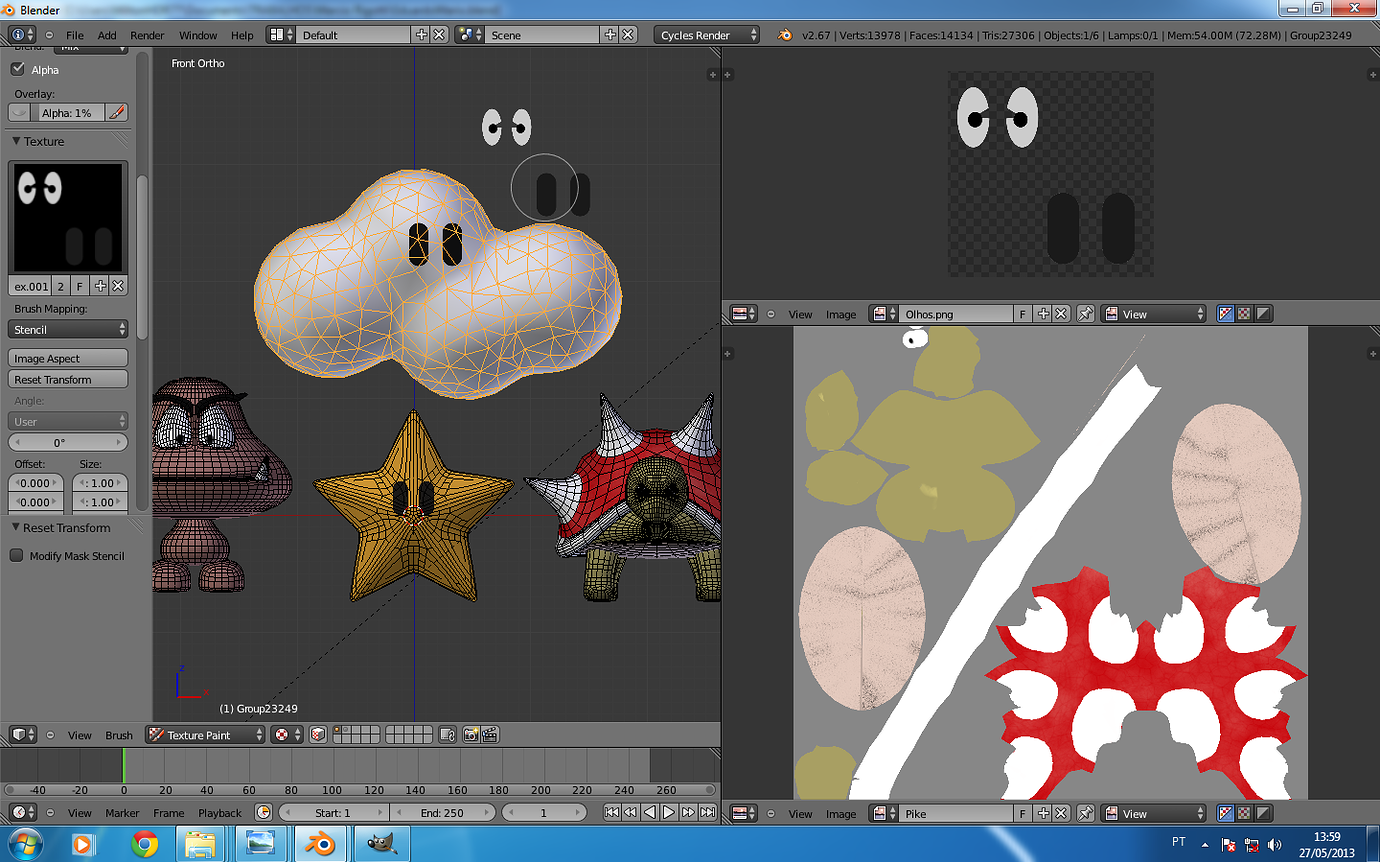The height and width of the screenshot is (862, 1380).
Task: Play animation forward in the timeline
Action: click(669, 813)
